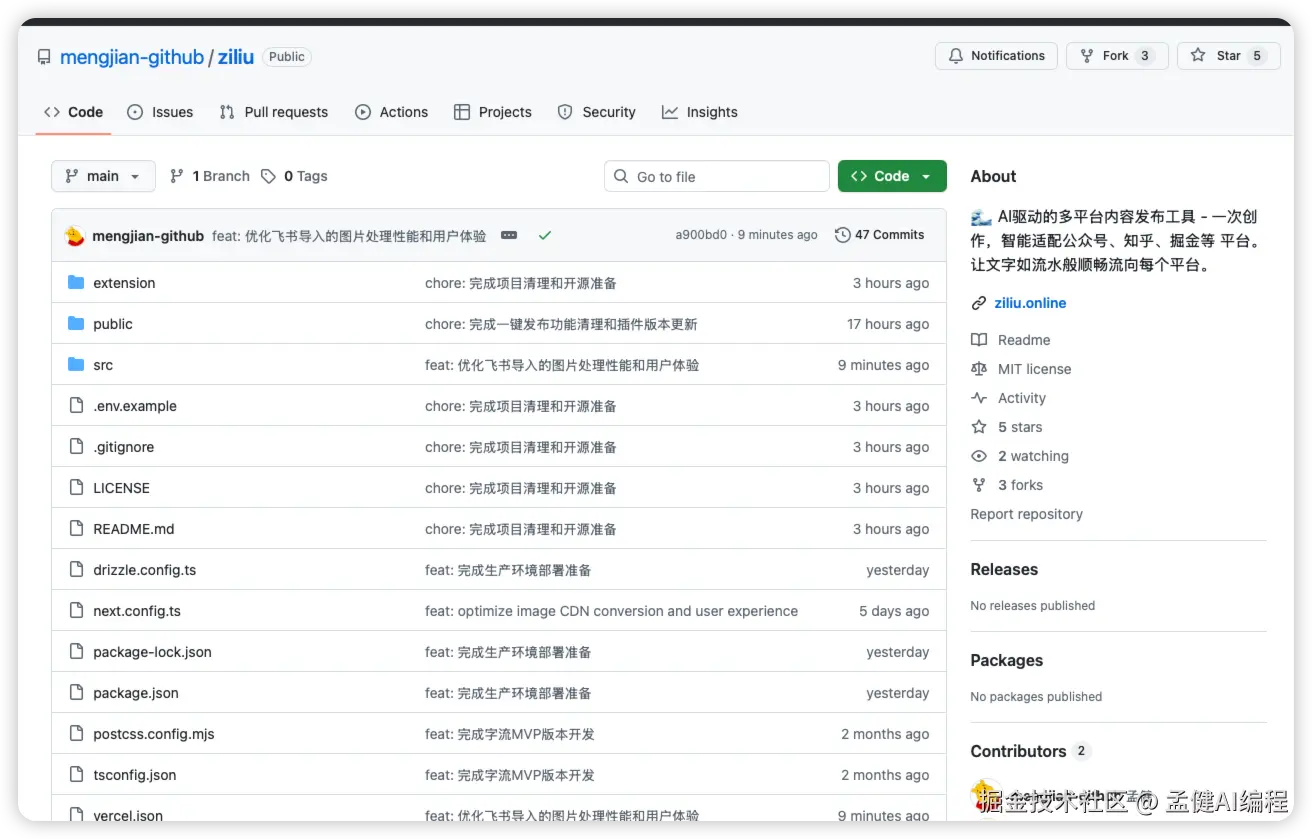The width and height of the screenshot is (1312, 839).
Task: Click the folder icon next to public
Action: coord(76,324)
